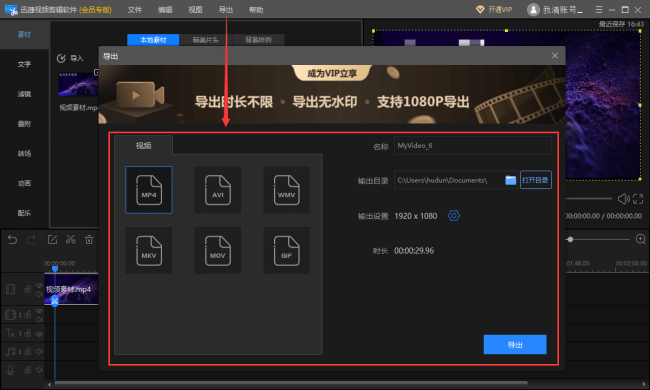Screen dimensions: 650x390
Task: Open the 文件 menu
Action: (x=134, y=10)
